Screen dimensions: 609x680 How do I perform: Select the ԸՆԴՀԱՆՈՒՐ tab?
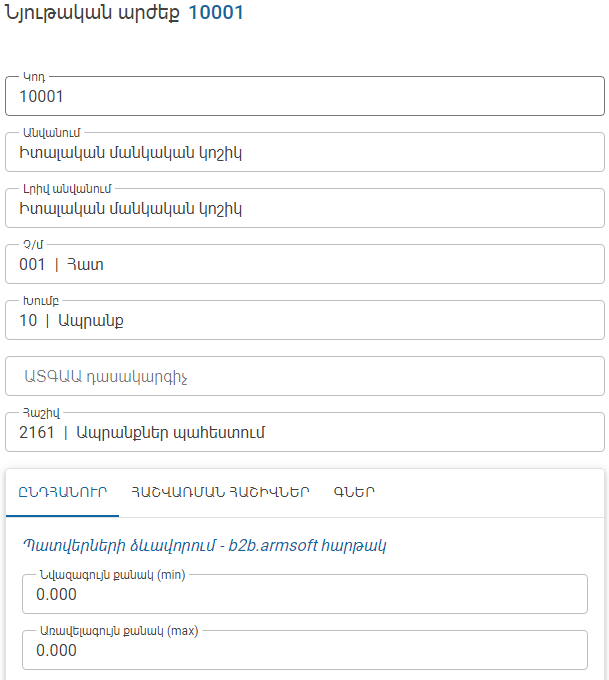point(62,492)
